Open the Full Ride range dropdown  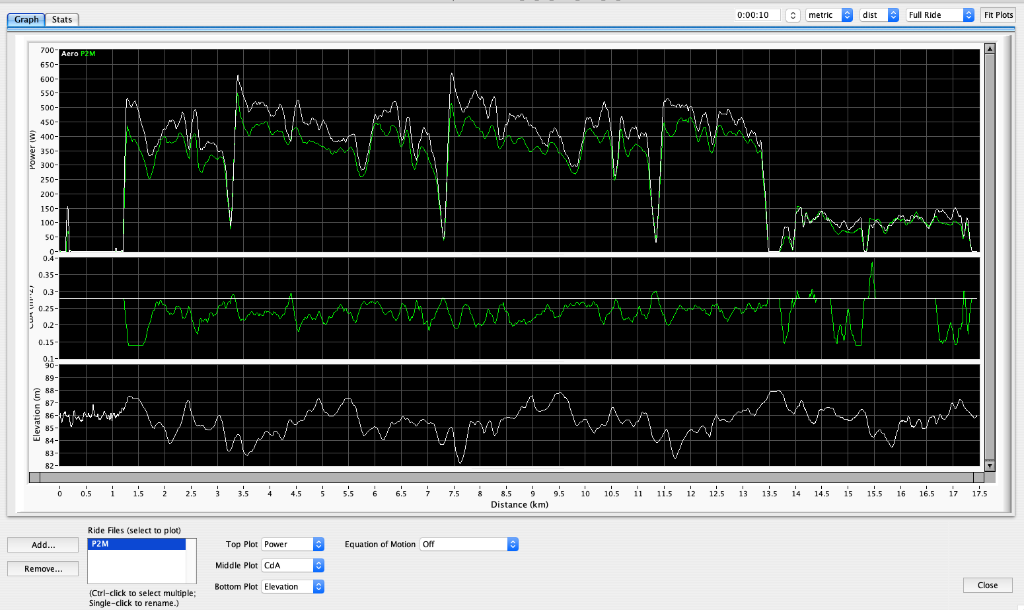click(940, 15)
